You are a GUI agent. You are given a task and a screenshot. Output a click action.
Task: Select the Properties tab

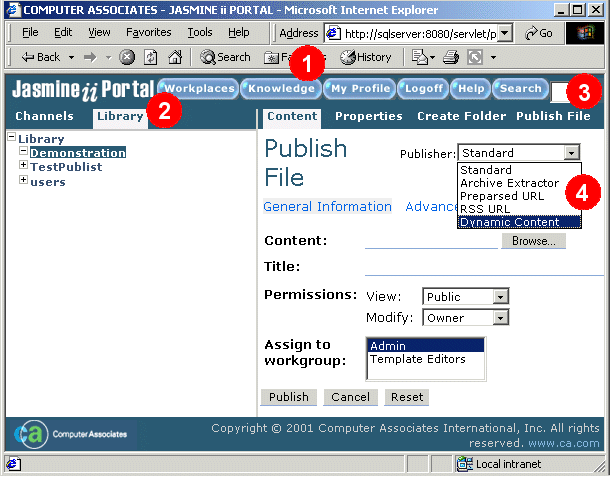[369, 116]
